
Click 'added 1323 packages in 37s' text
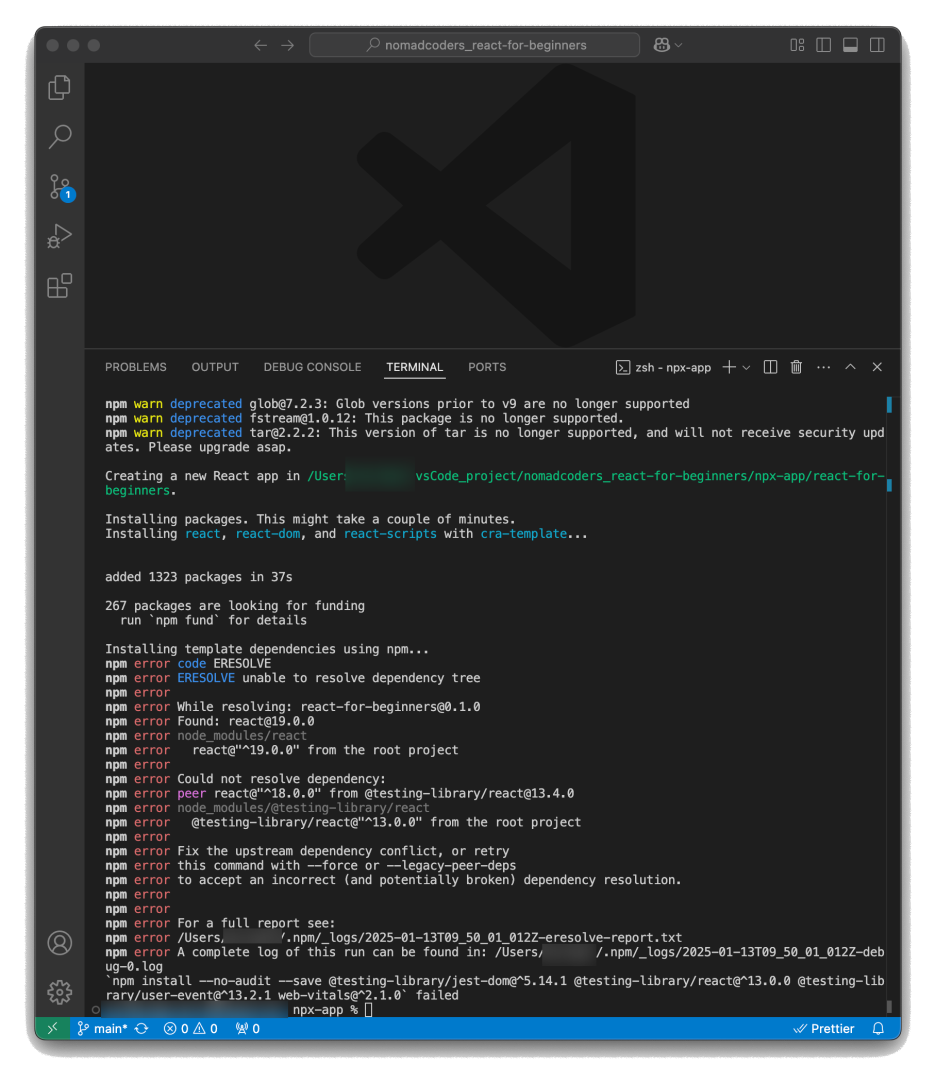coord(198,577)
